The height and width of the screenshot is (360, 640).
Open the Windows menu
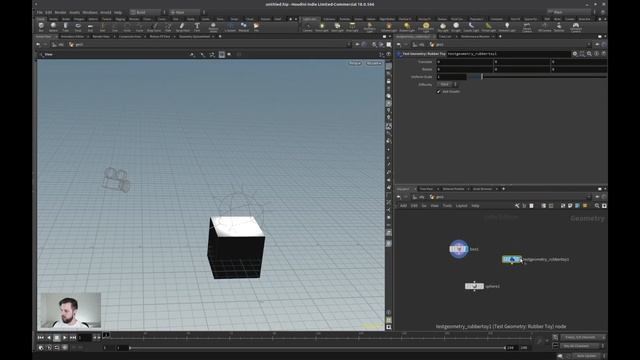click(89, 12)
